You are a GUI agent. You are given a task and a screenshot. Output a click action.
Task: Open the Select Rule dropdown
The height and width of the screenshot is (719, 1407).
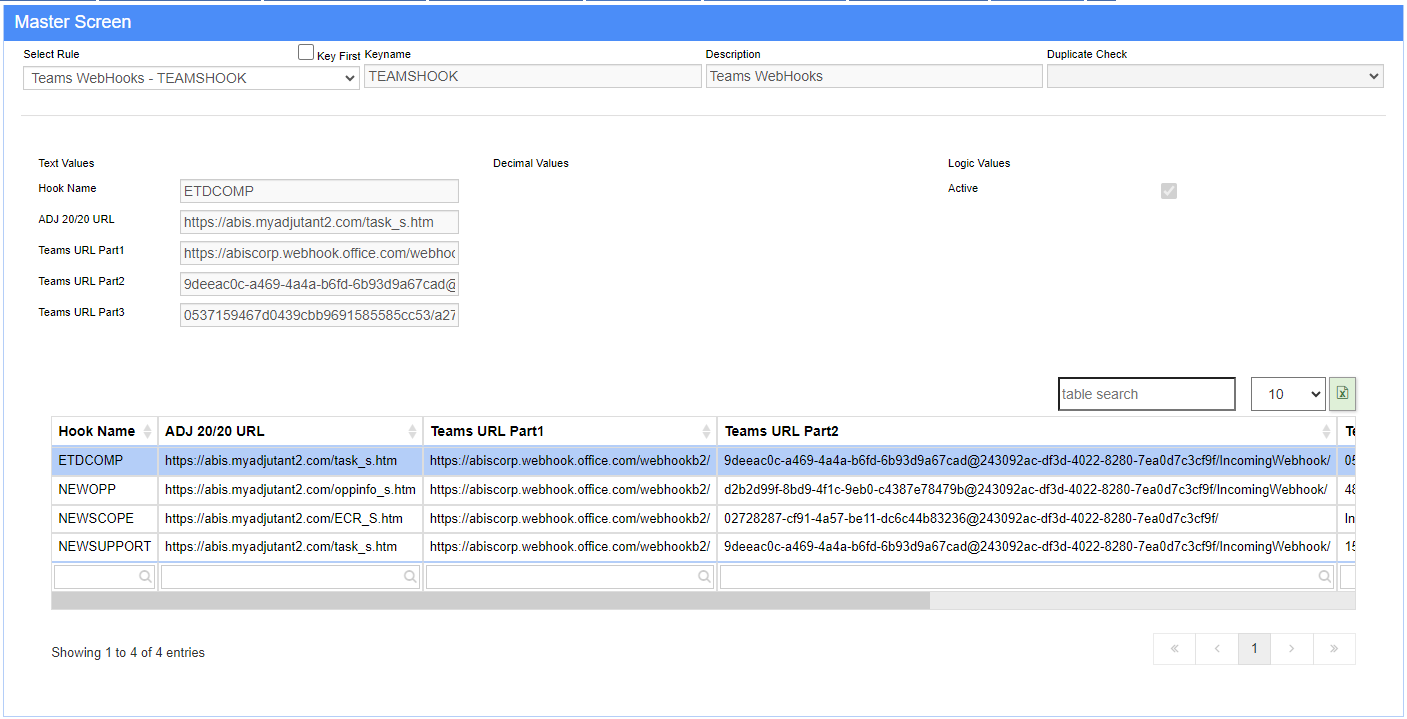click(x=191, y=78)
